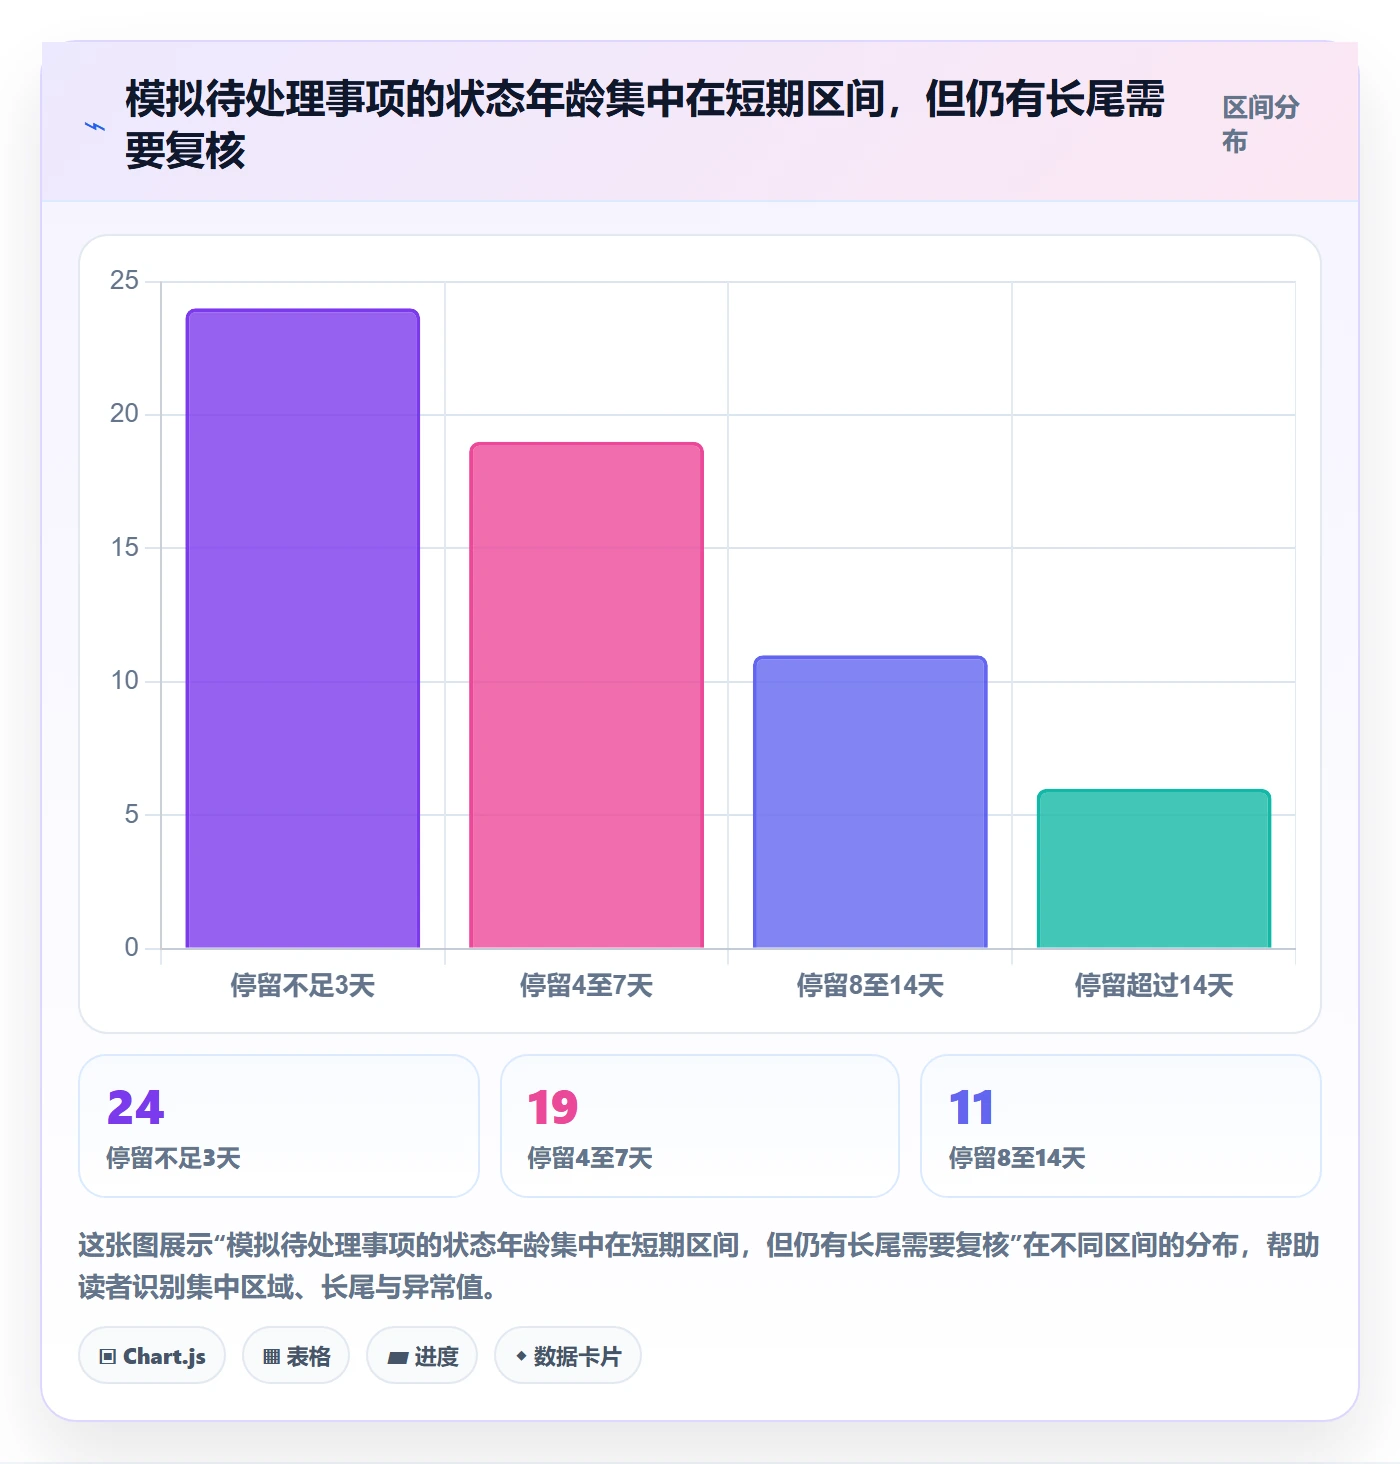The image size is (1400, 1464).
Task: Click the x-axis label 停留超过14天
Action: tap(1154, 985)
